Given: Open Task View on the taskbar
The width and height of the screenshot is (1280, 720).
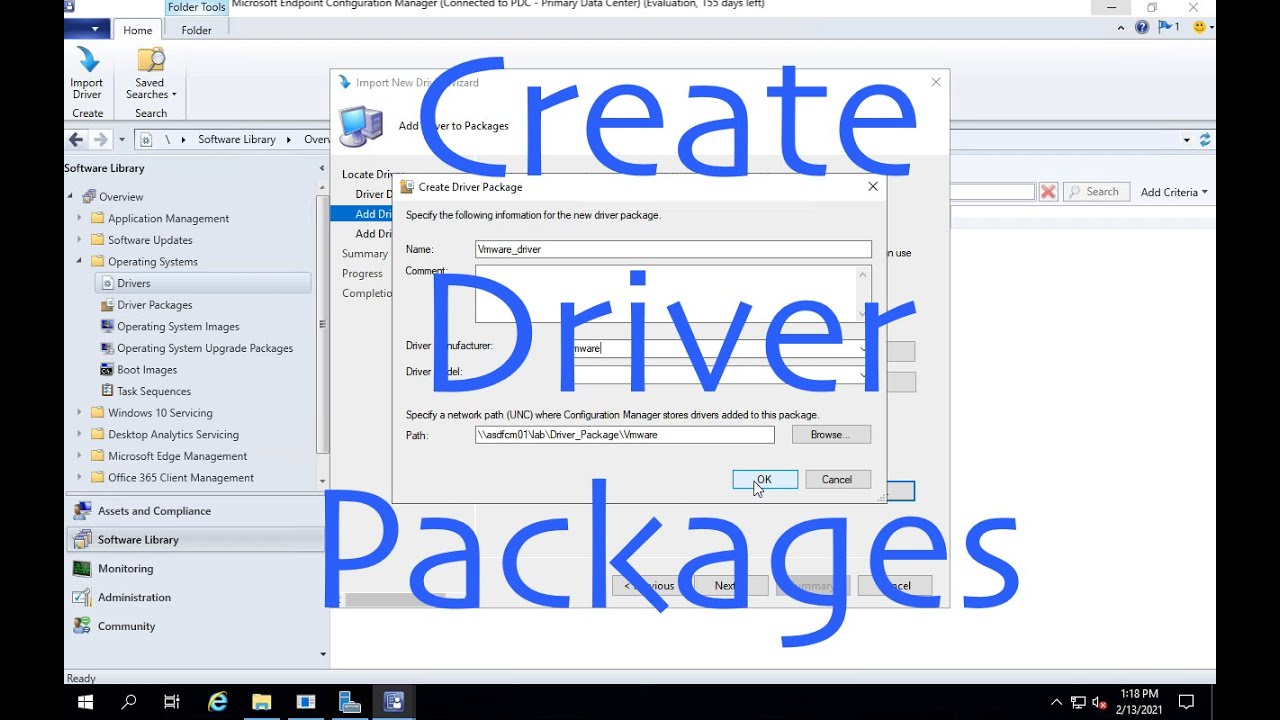Looking at the screenshot, I should (x=171, y=702).
